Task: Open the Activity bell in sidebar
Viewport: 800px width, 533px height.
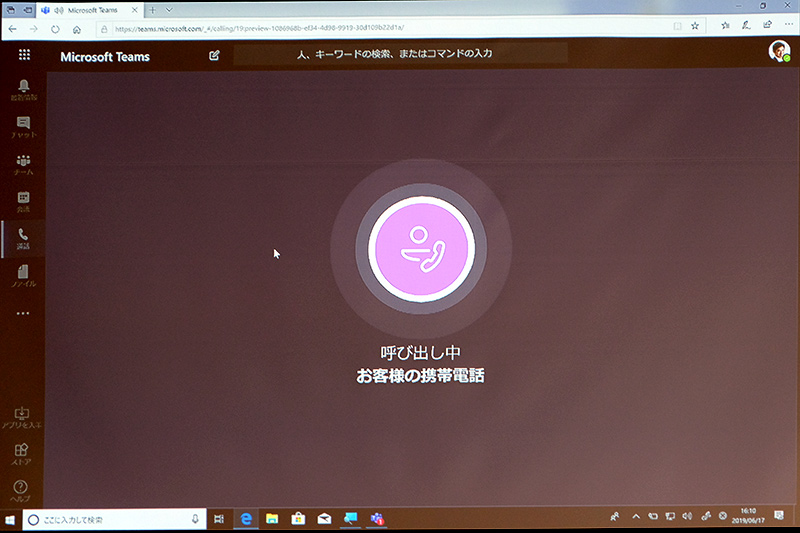Action: point(23,90)
